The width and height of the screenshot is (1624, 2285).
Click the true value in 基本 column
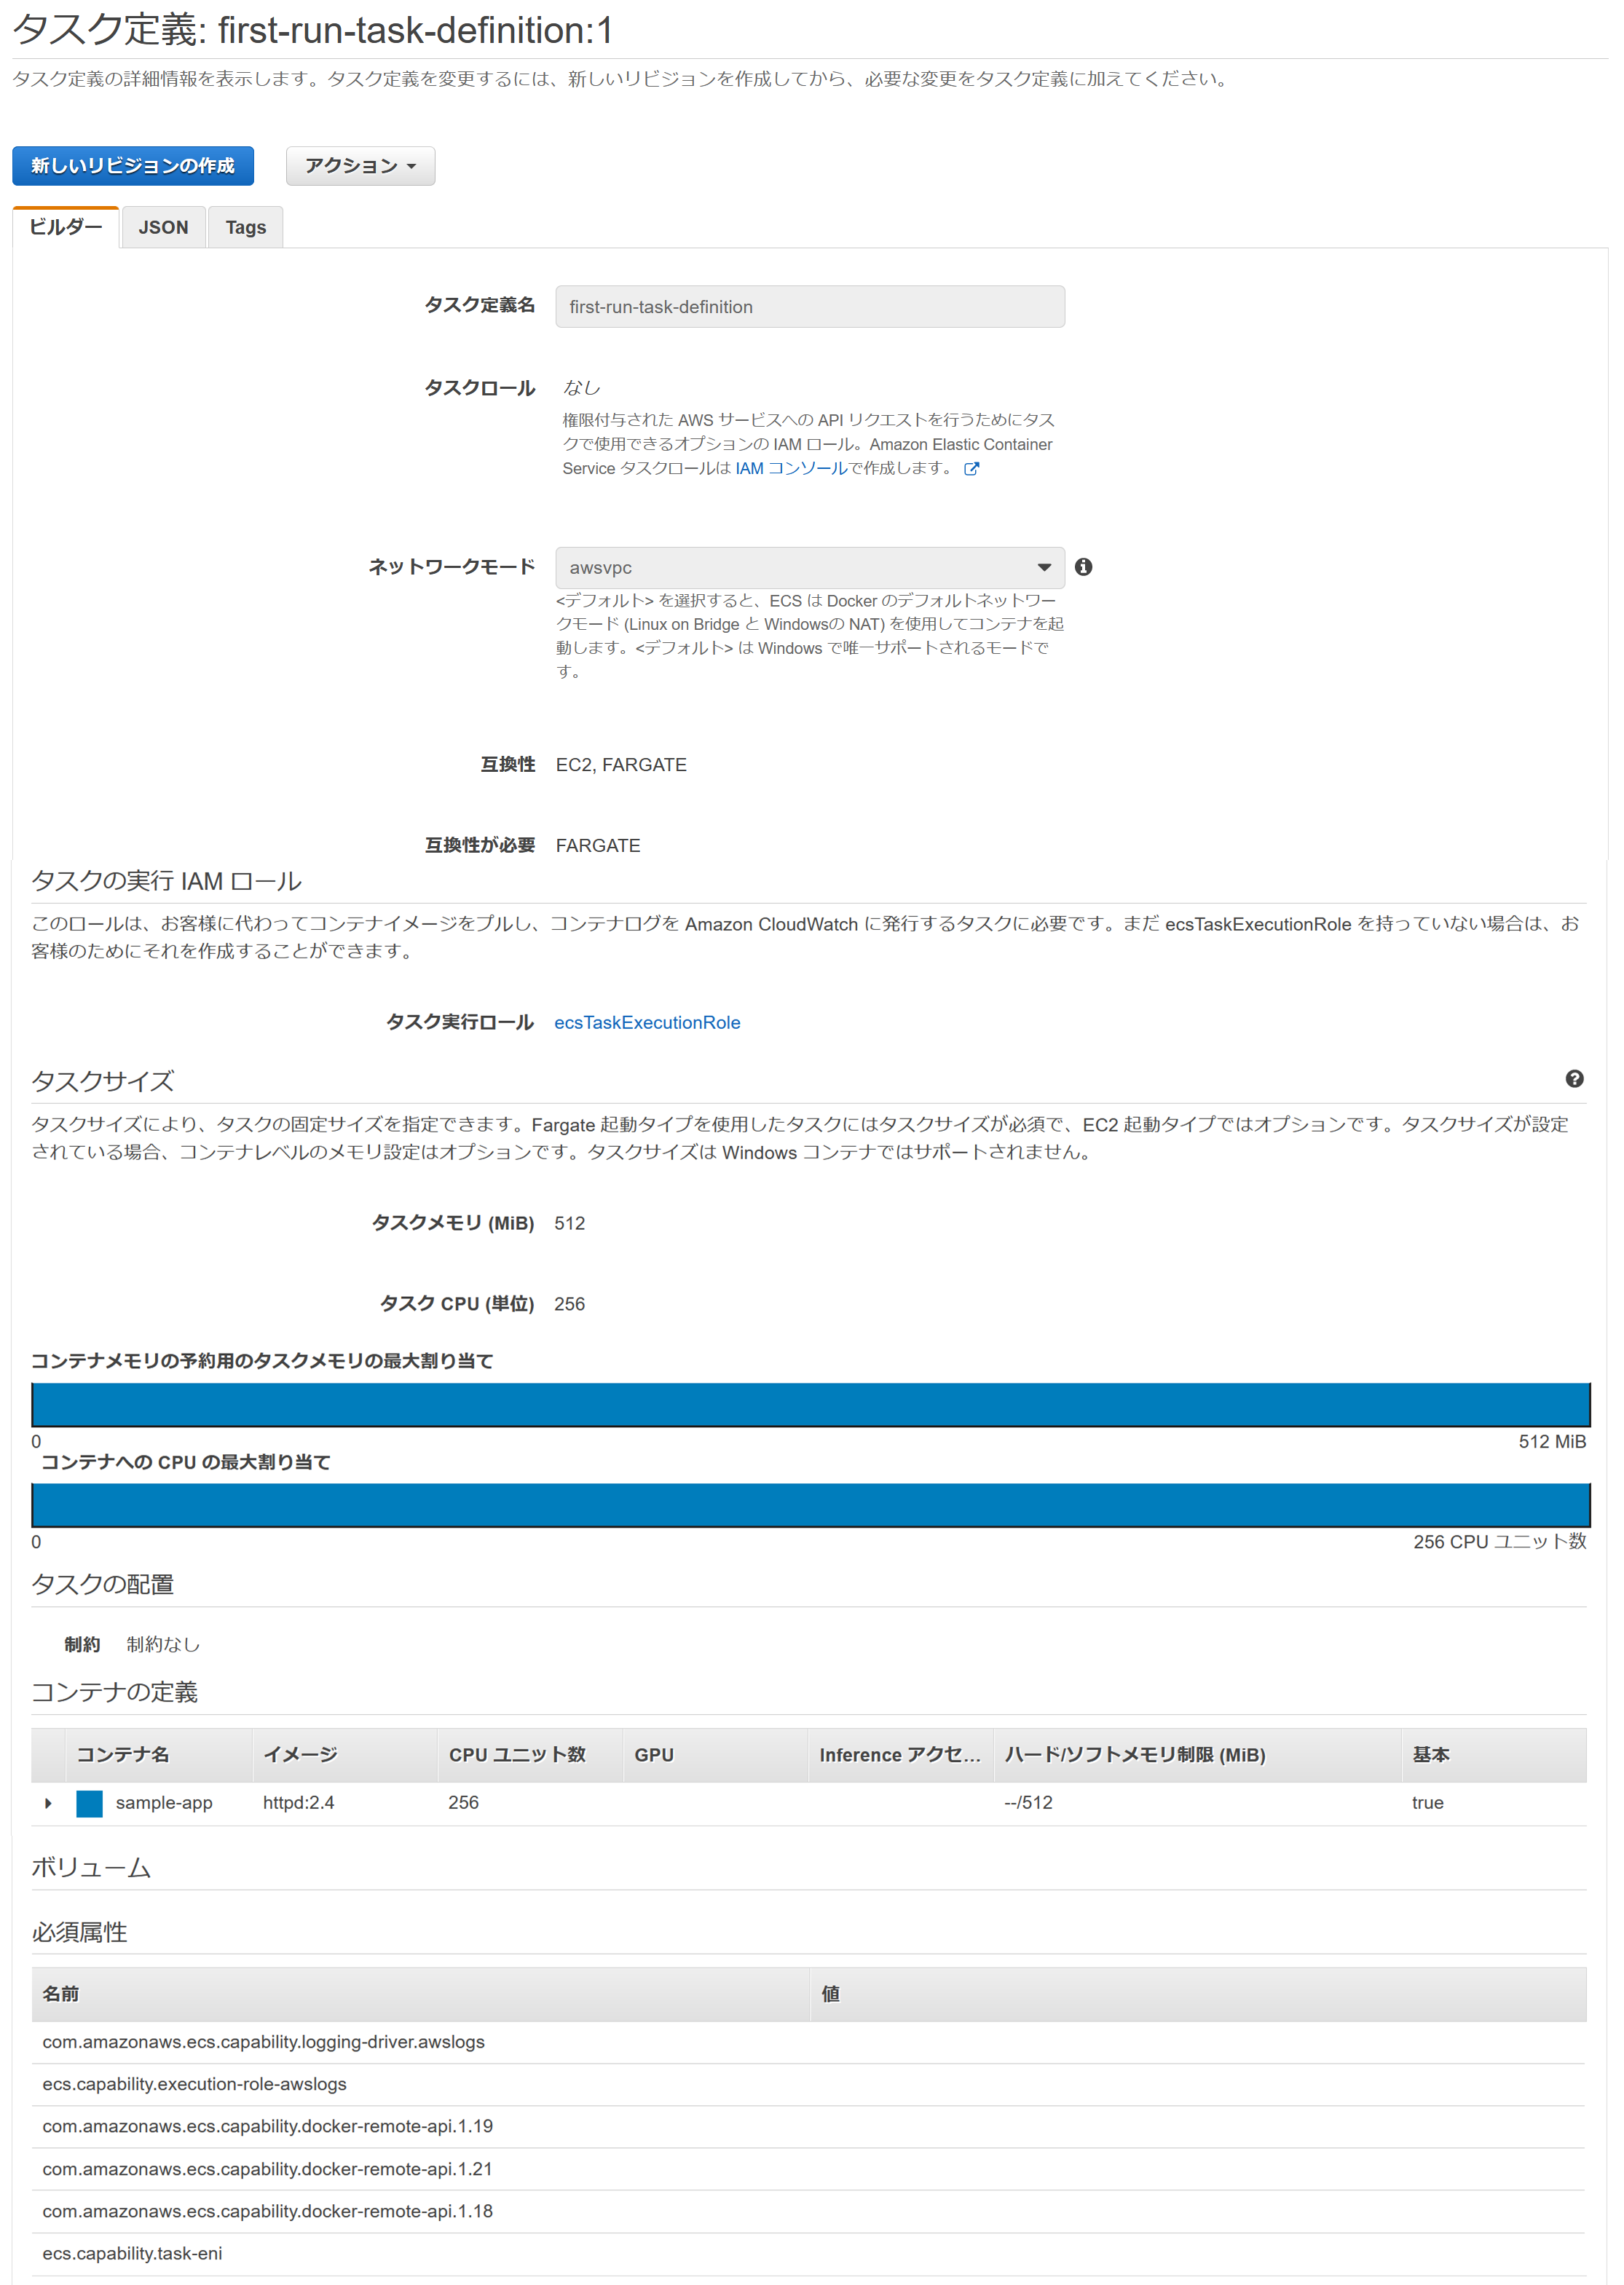pyautogui.click(x=1427, y=1803)
